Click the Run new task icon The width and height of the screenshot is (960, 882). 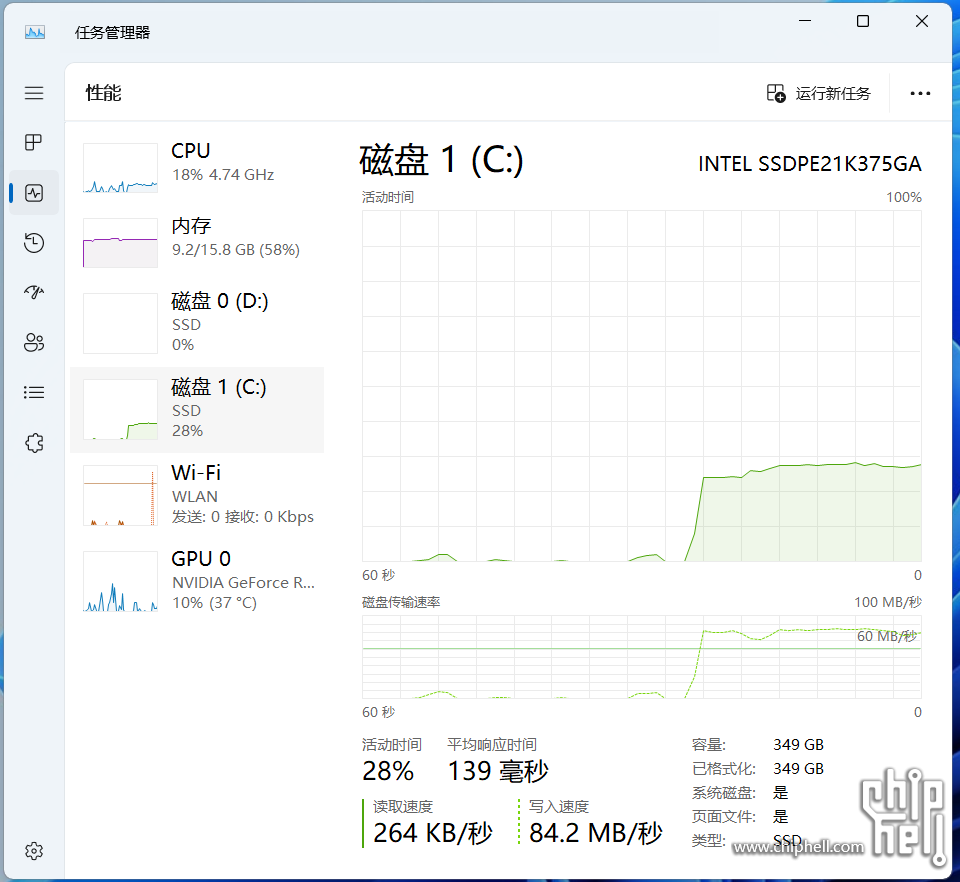coord(776,93)
